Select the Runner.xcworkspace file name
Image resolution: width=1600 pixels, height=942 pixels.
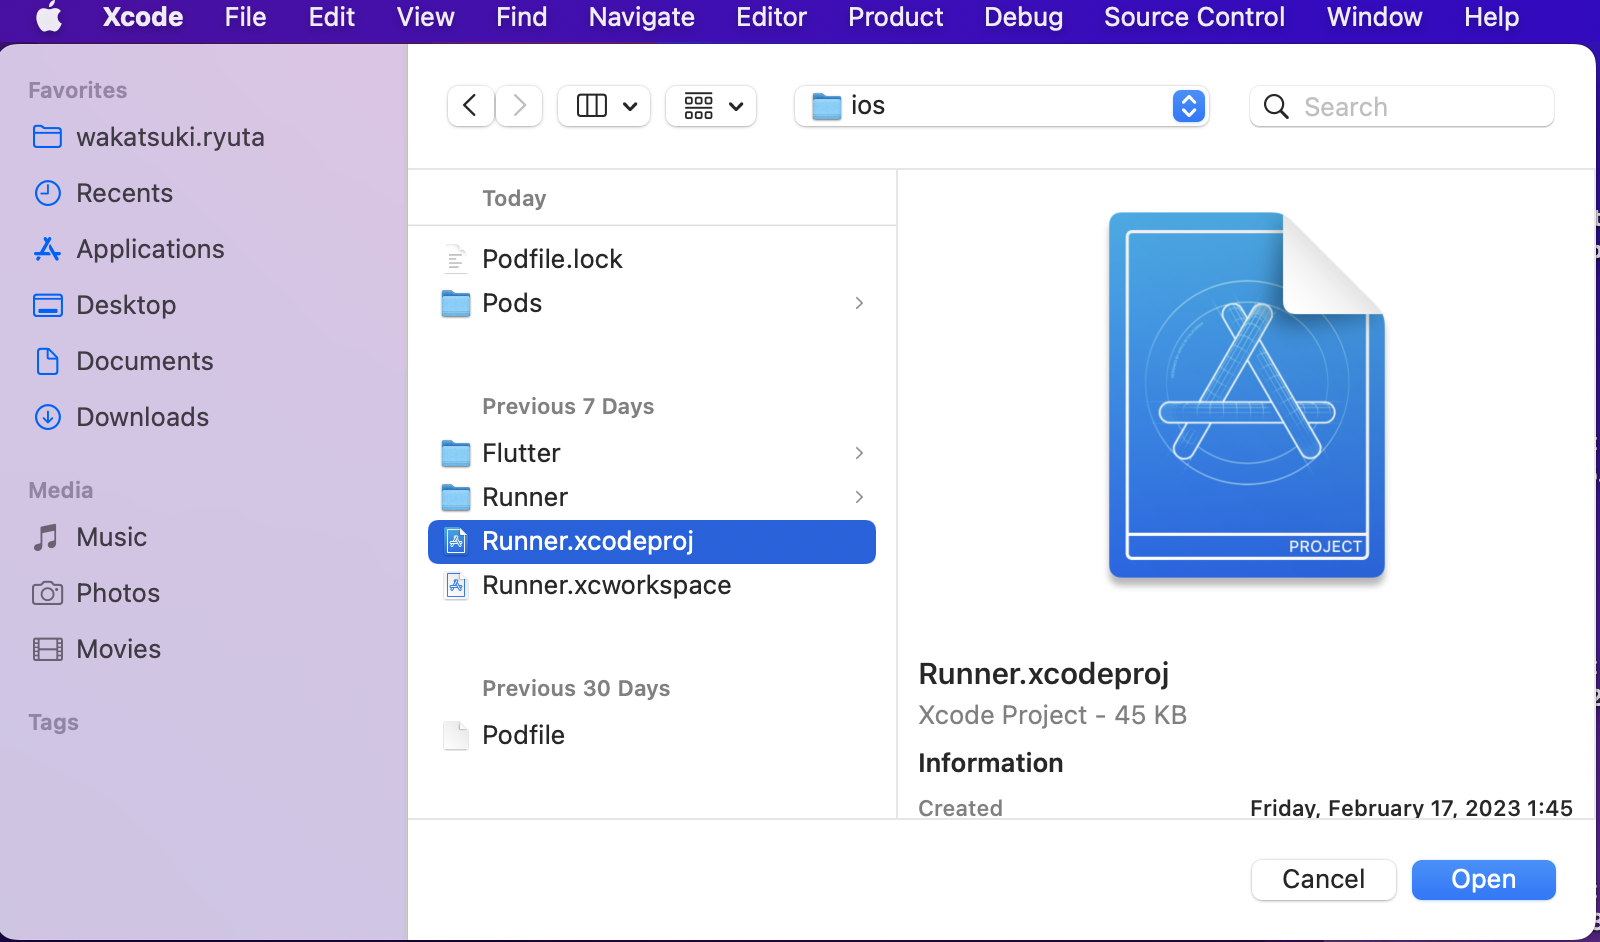point(606,585)
